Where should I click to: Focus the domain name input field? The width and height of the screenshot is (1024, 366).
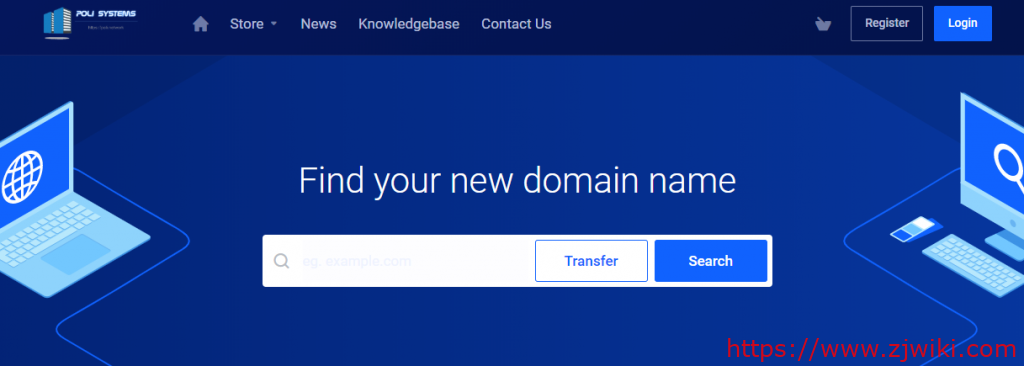coord(415,261)
